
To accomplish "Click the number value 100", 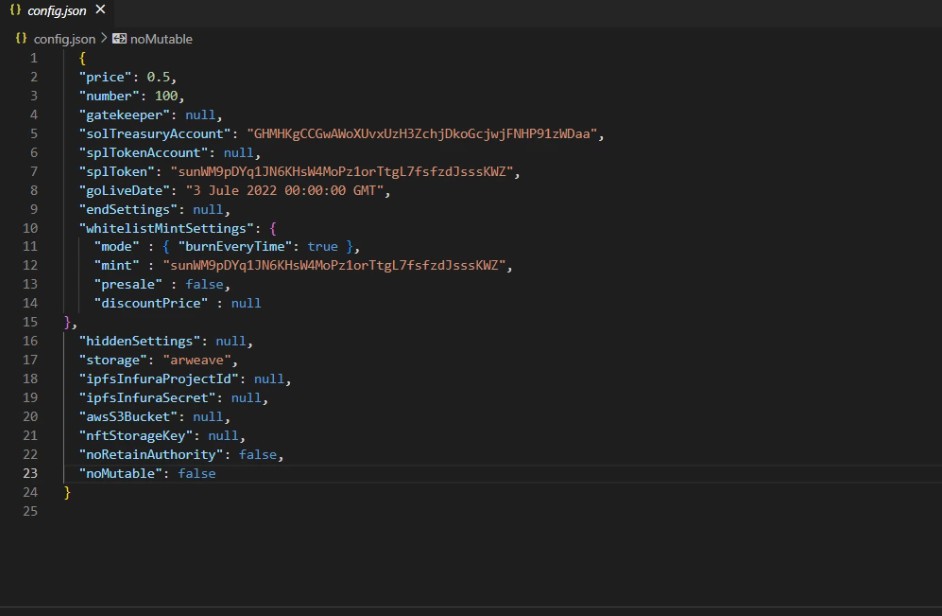I will click(x=166, y=96).
